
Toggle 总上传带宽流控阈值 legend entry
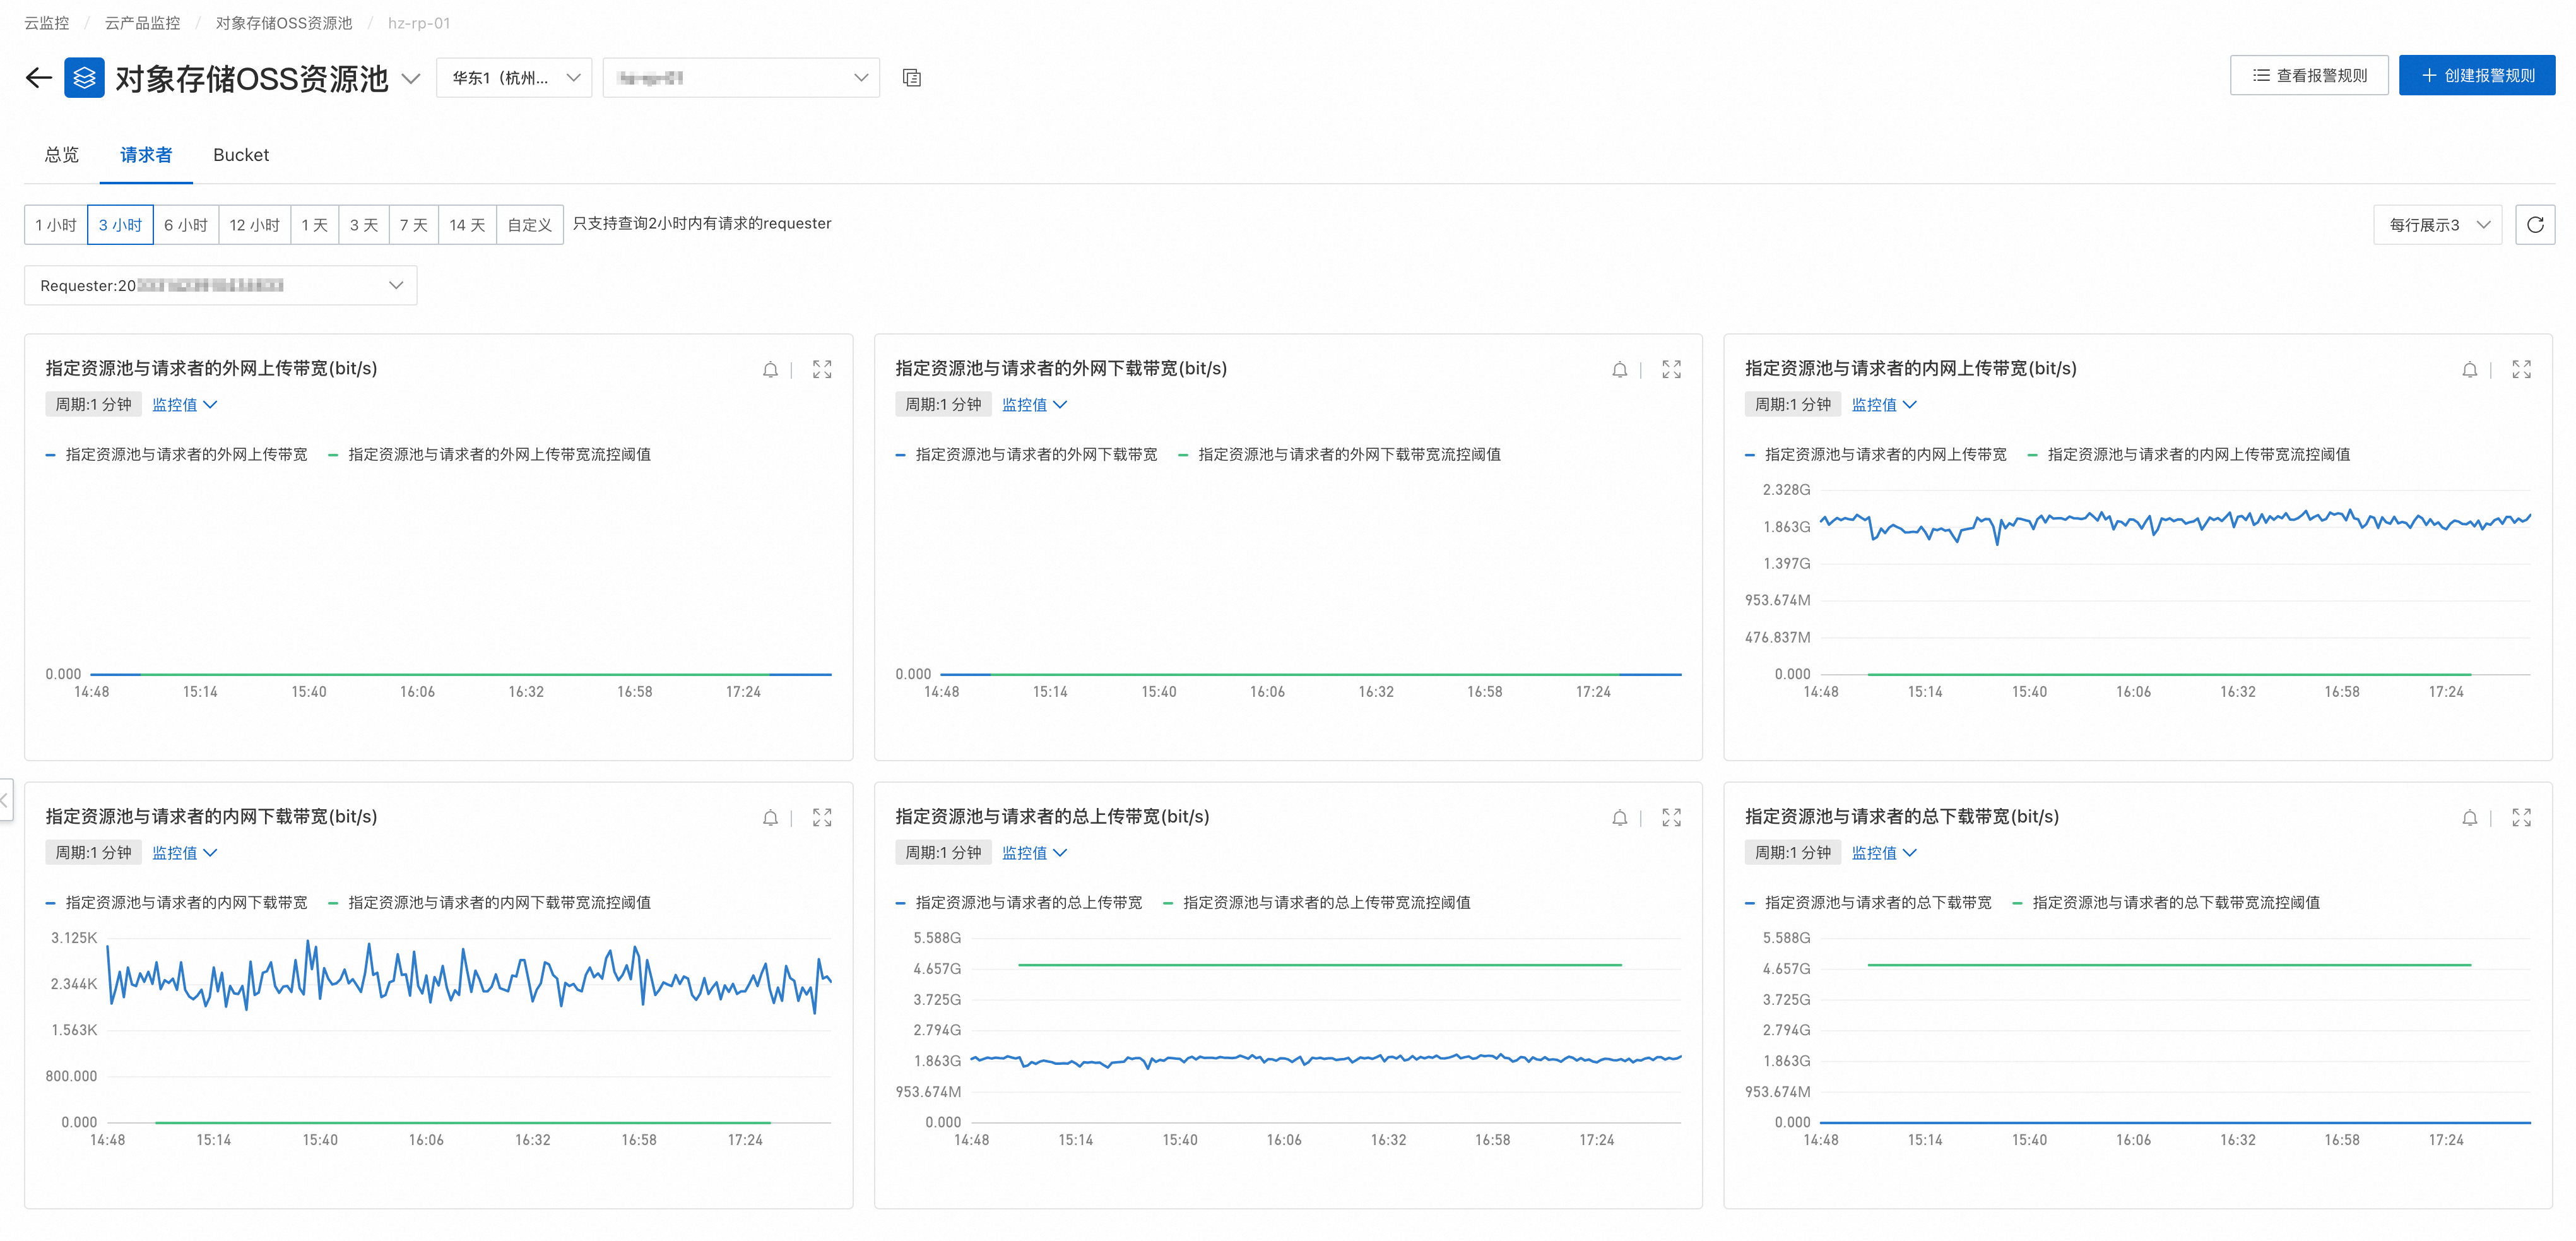pyautogui.click(x=1317, y=903)
